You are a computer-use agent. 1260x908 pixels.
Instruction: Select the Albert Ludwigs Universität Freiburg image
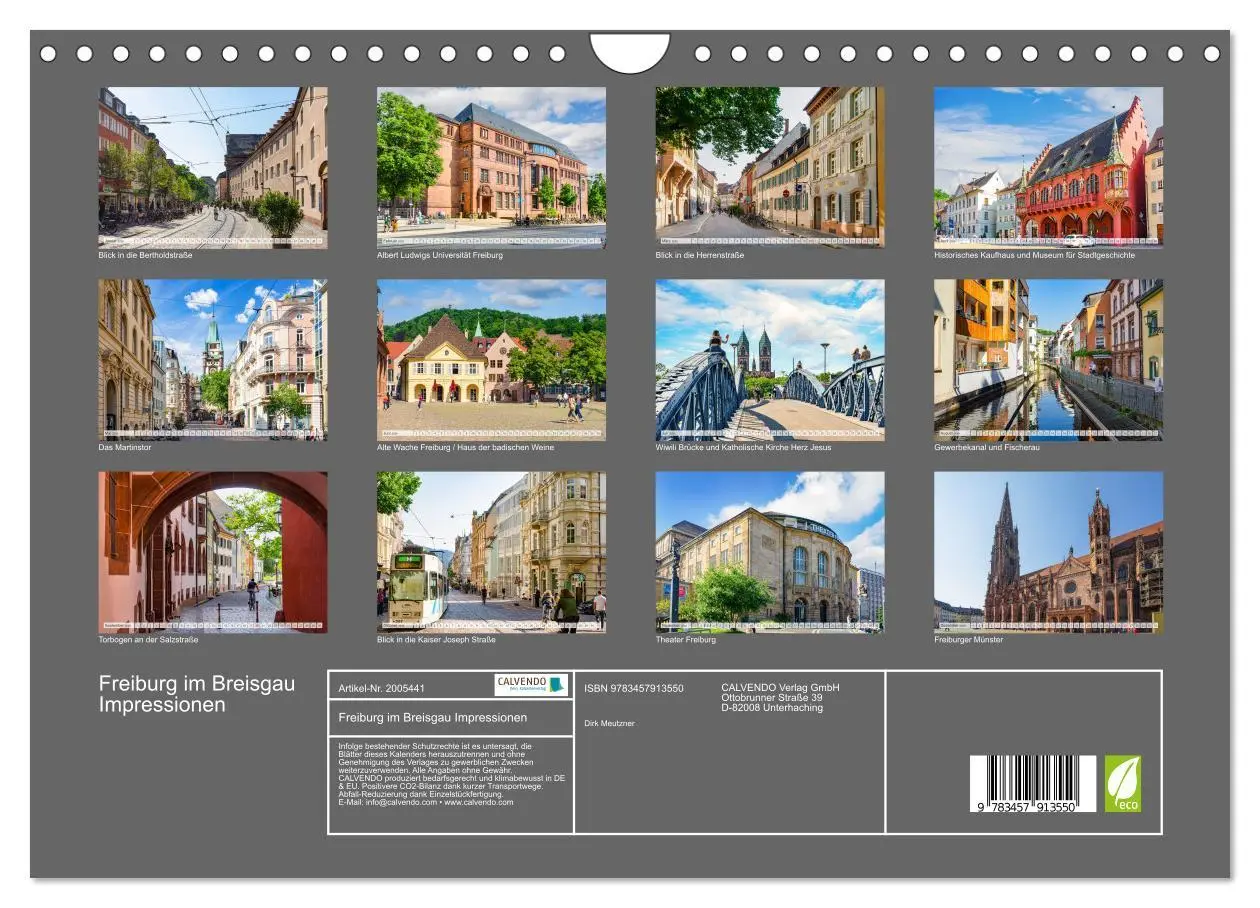[x=490, y=165]
